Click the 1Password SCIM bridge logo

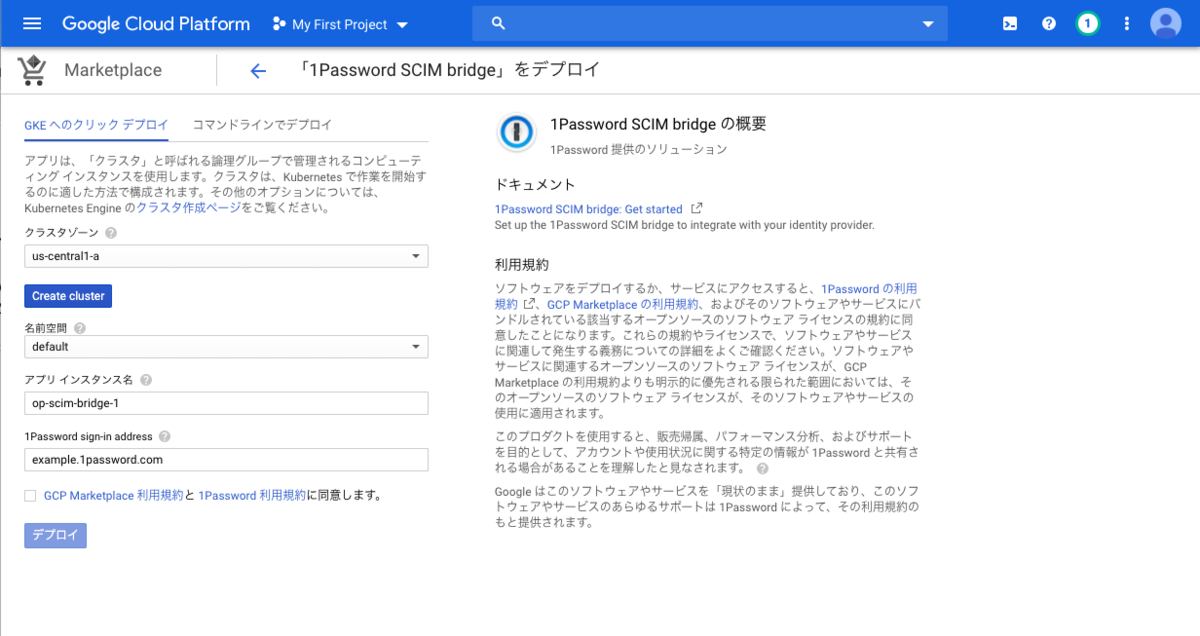click(516, 132)
